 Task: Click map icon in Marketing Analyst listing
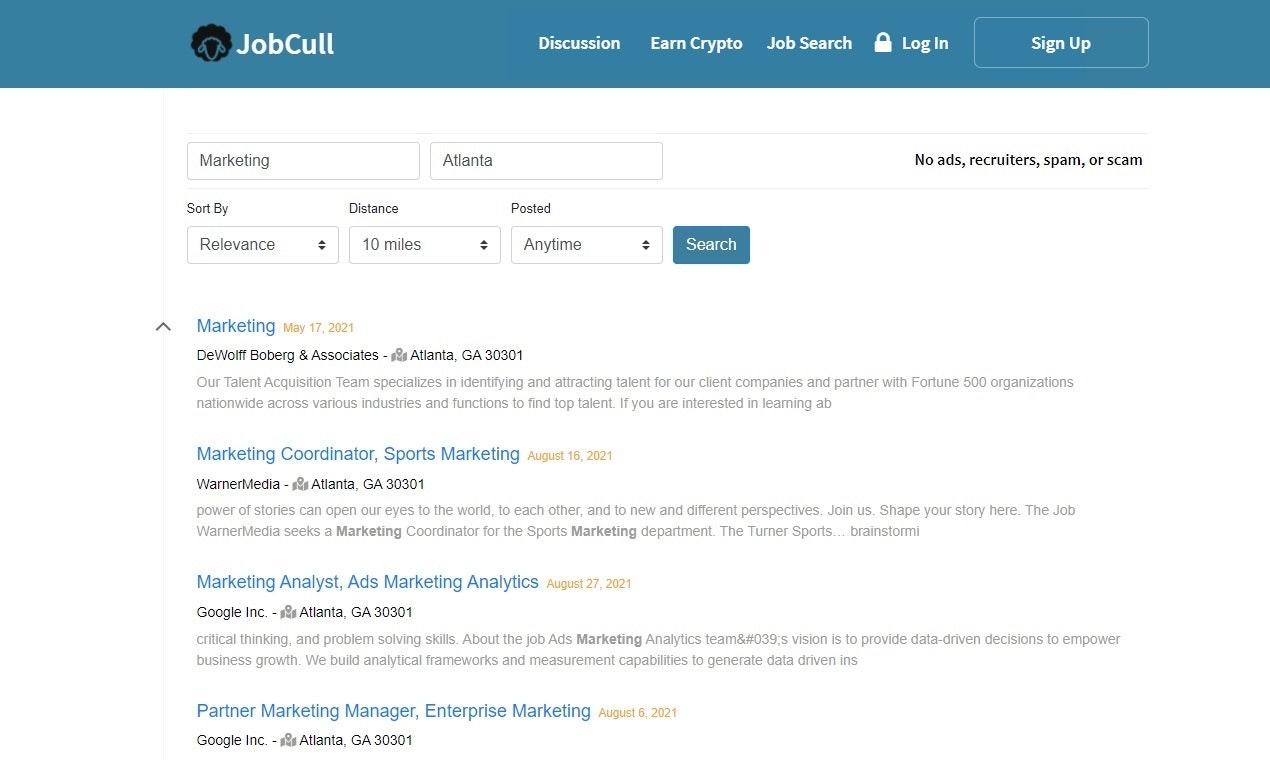click(288, 612)
